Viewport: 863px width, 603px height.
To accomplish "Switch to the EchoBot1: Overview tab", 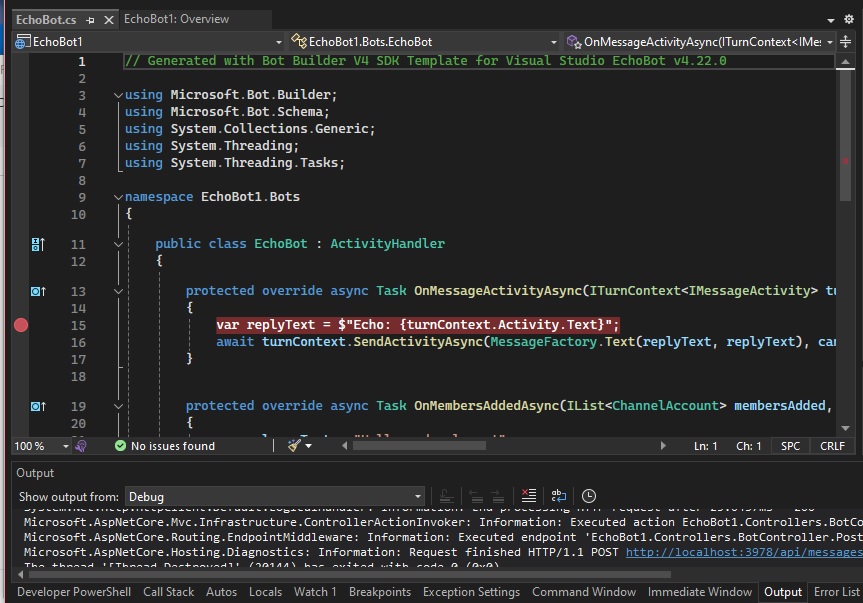I will pyautogui.click(x=176, y=19).
